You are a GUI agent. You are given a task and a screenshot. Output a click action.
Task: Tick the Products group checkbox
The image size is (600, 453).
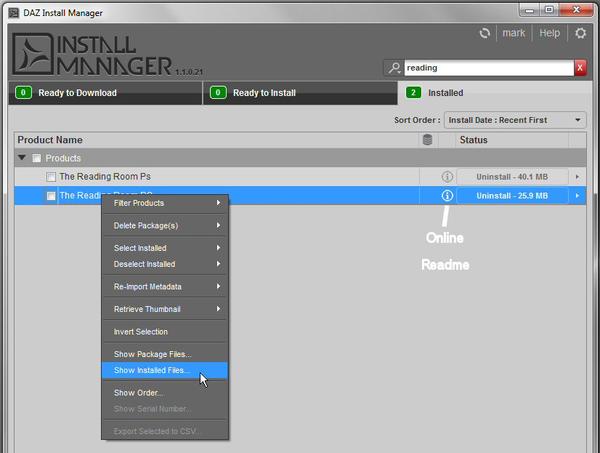tap(36, 158)
